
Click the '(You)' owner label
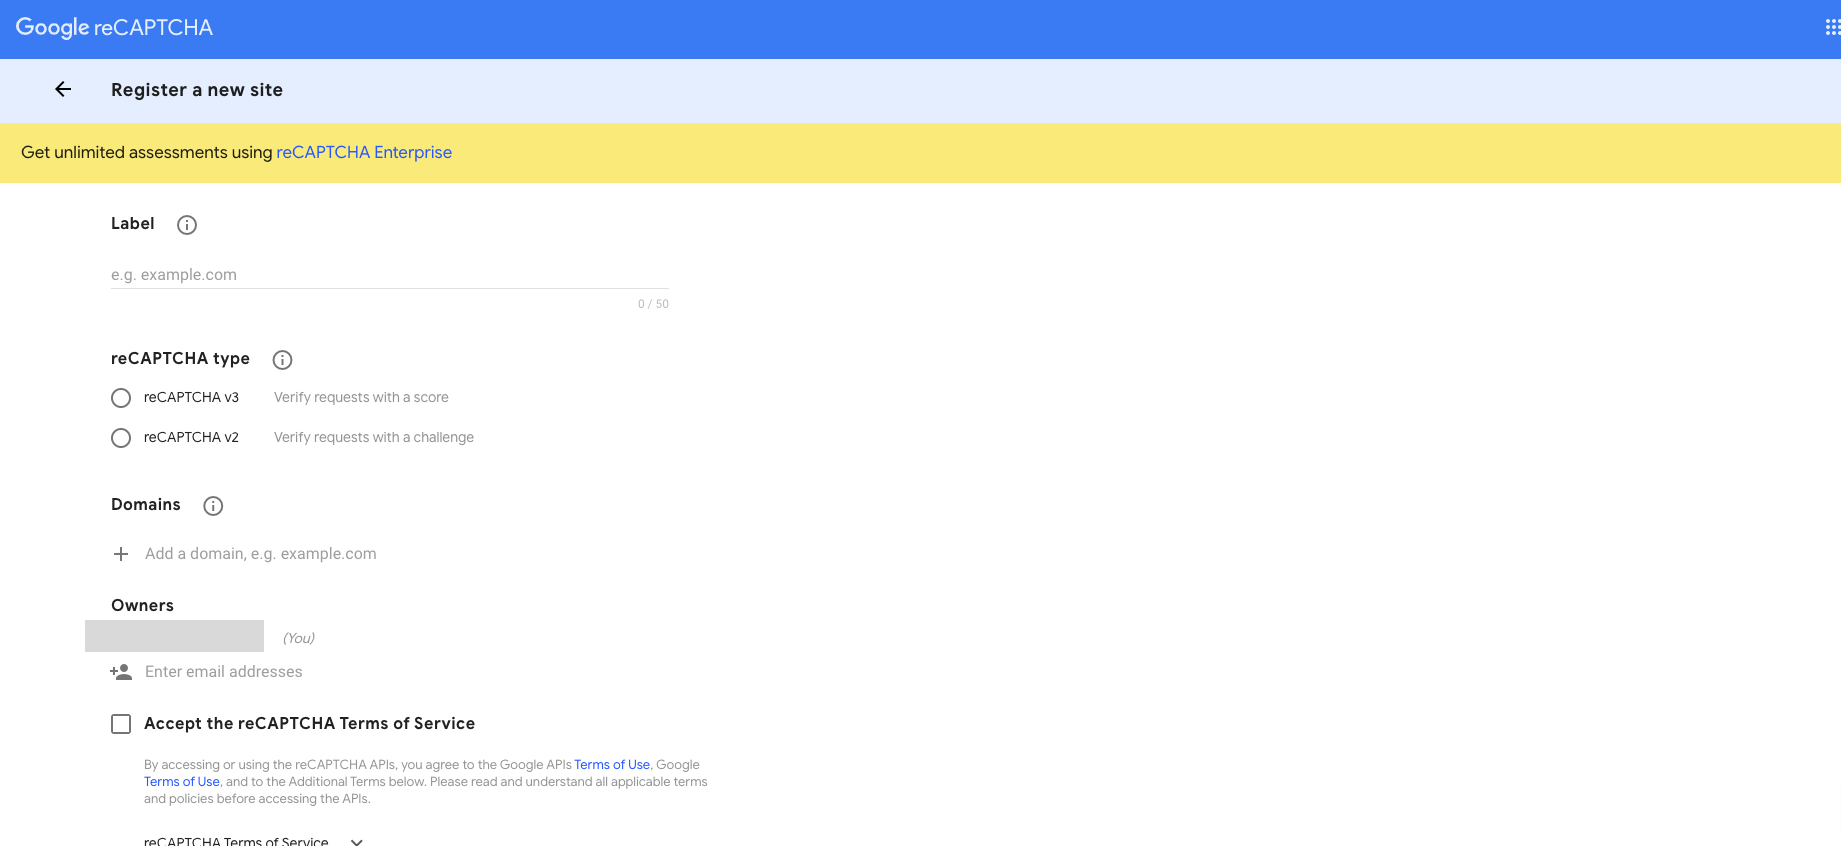pos(299,638)
